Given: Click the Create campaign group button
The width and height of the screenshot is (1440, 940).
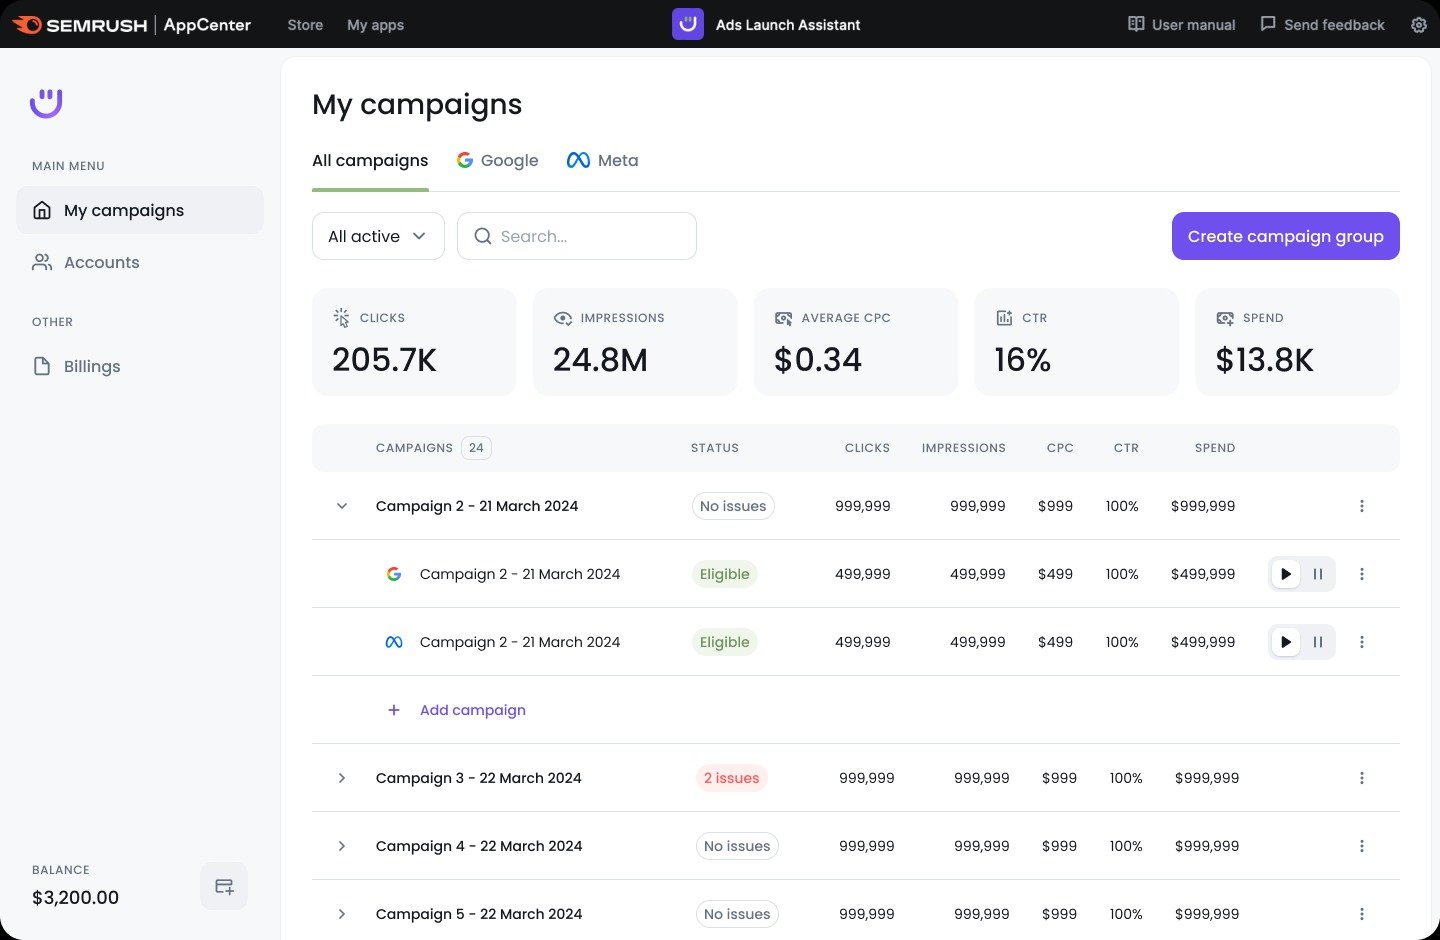Looking at the screenshot, I should click(1286, 236).
